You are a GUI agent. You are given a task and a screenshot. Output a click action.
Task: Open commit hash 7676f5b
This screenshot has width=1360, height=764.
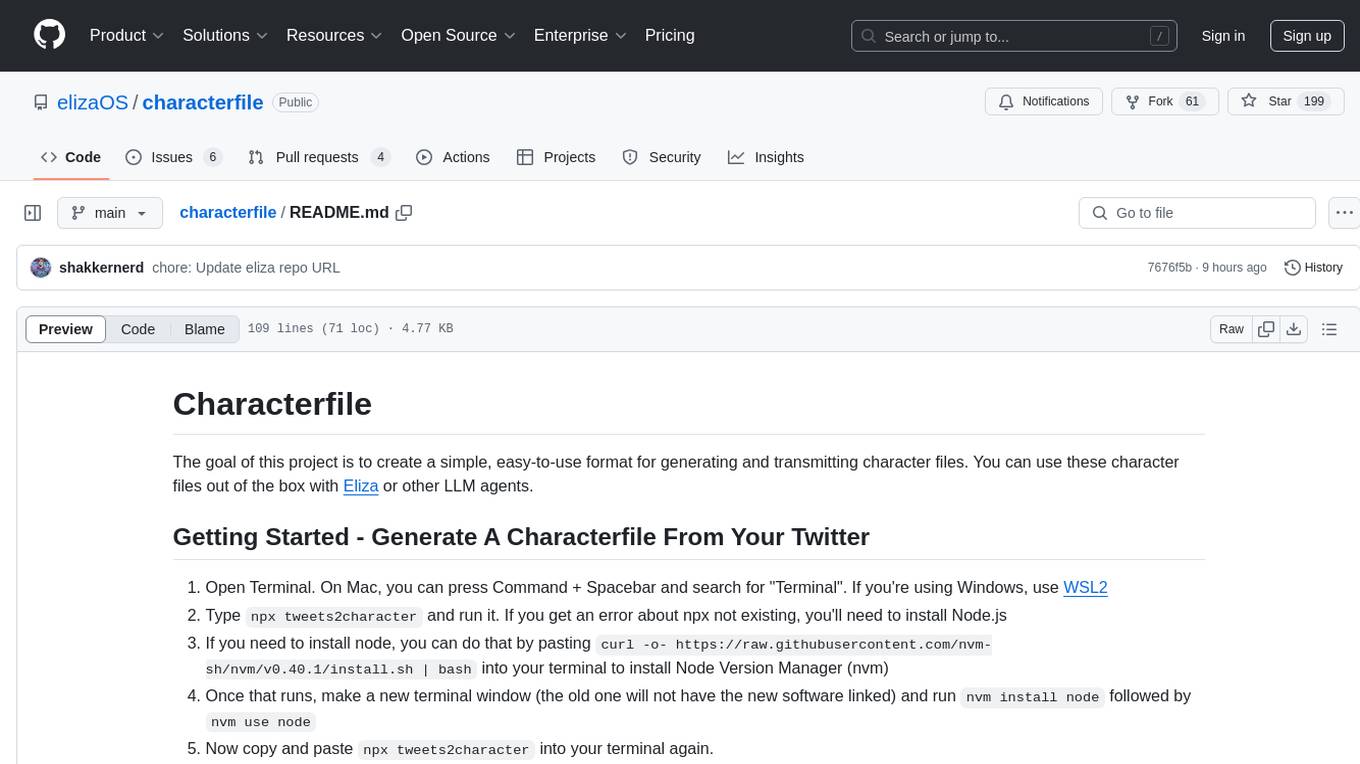[1169, 268]
